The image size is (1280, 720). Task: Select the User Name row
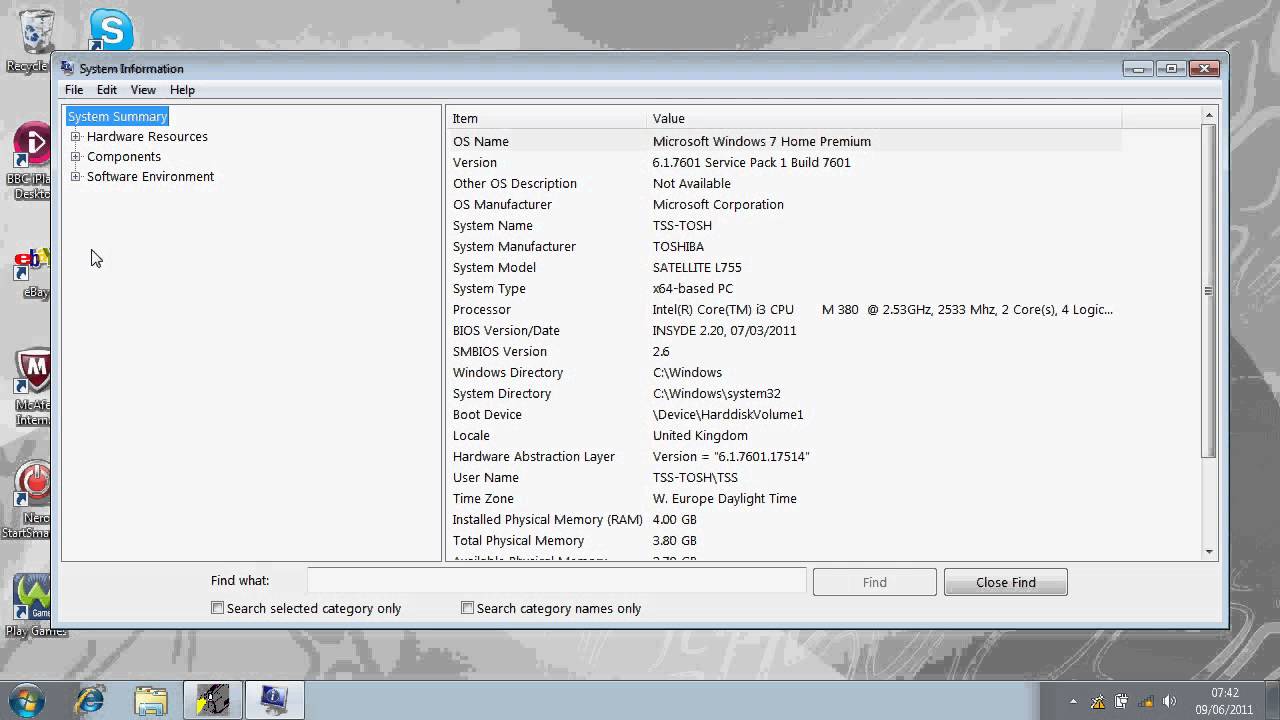coord(784,477)
